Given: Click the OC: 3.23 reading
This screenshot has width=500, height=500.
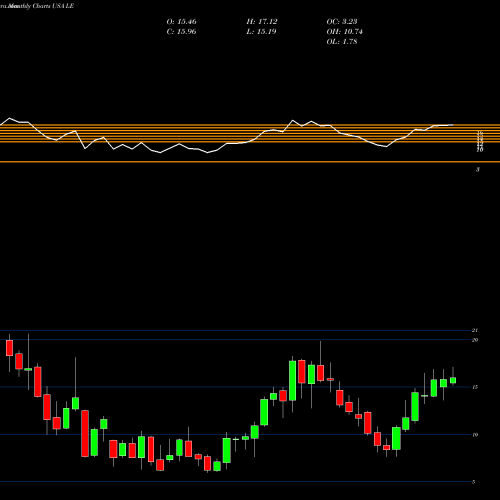Looking at the screenshot, I should pos(342,22).
